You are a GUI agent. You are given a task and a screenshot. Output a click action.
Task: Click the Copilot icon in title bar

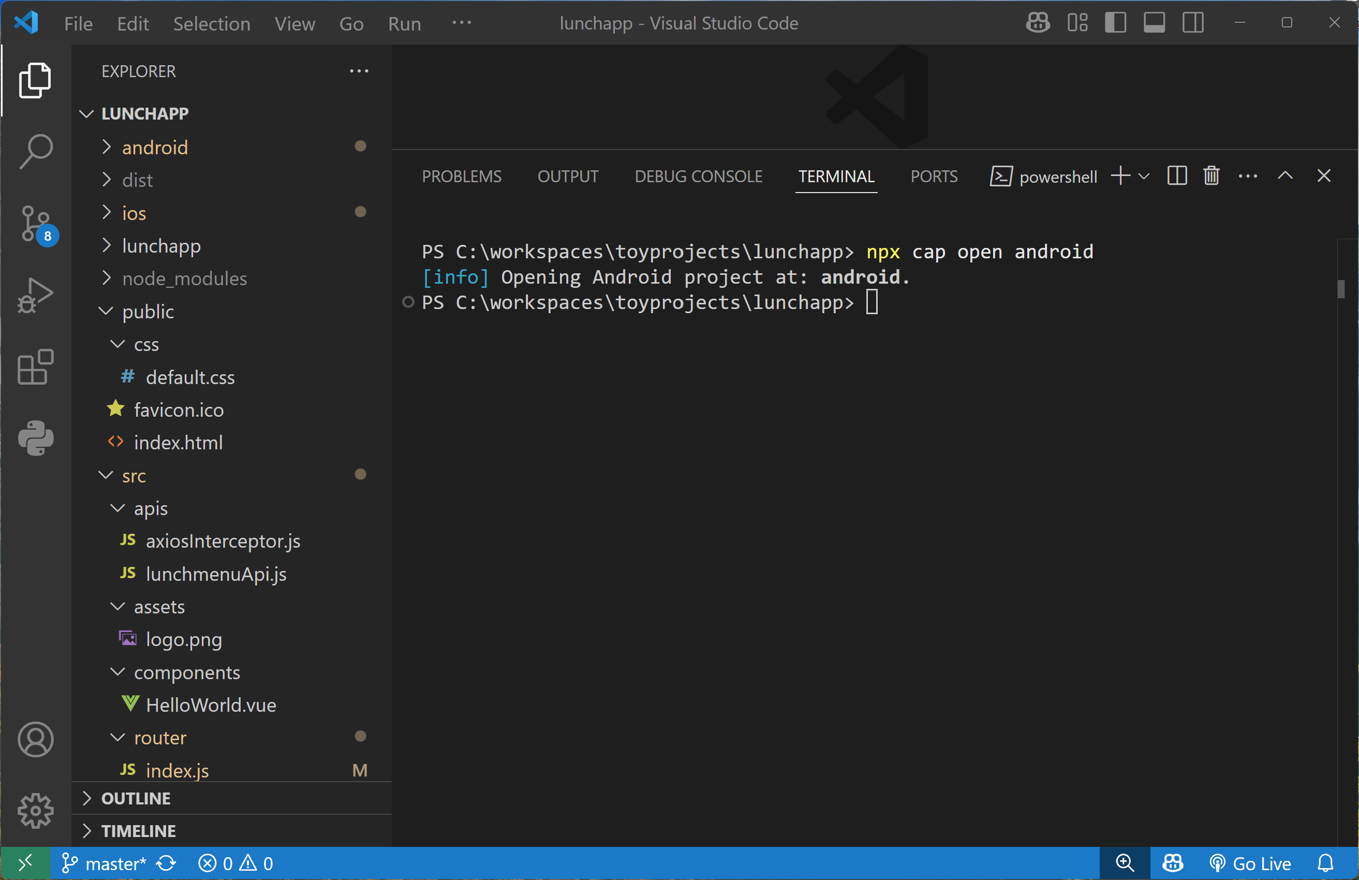point(1038,23)
